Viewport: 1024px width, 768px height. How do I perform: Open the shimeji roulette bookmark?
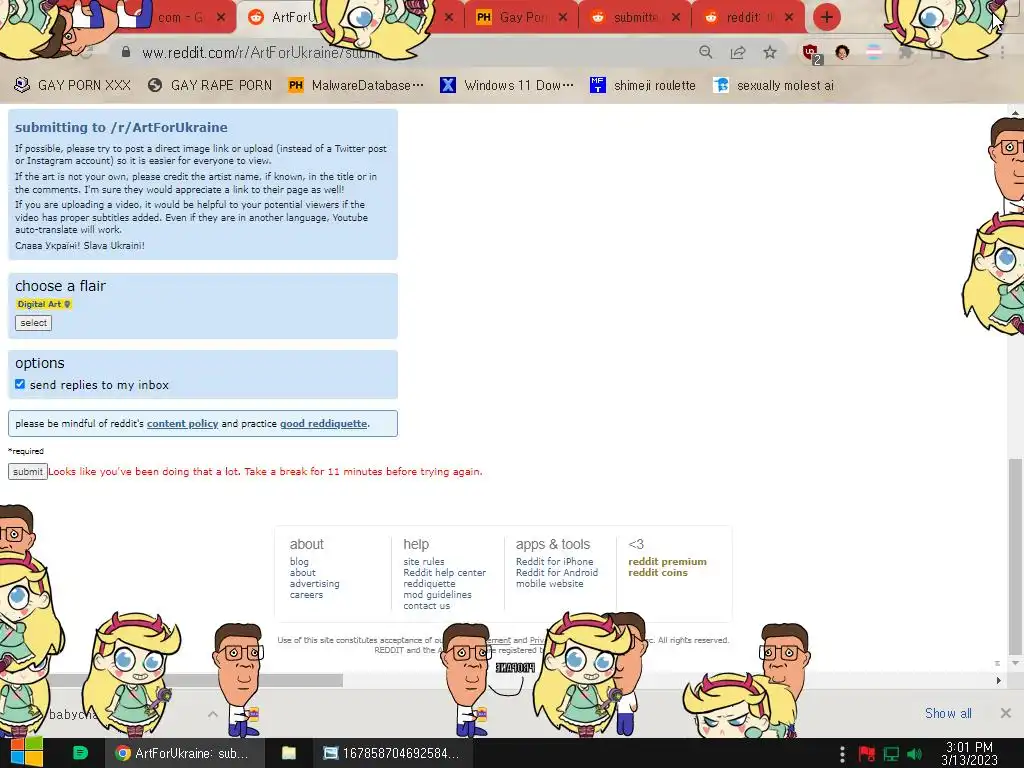643,86
